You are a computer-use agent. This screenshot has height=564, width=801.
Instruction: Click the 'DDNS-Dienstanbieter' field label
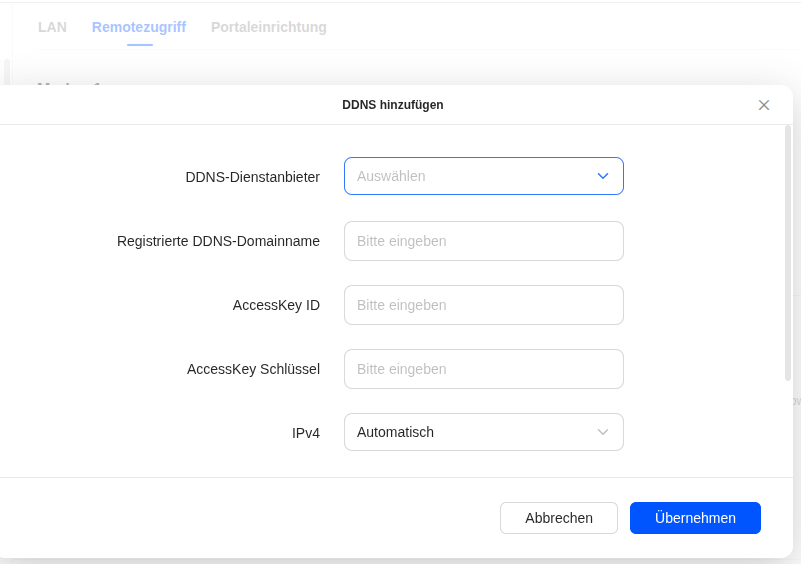tap(252, 177)
